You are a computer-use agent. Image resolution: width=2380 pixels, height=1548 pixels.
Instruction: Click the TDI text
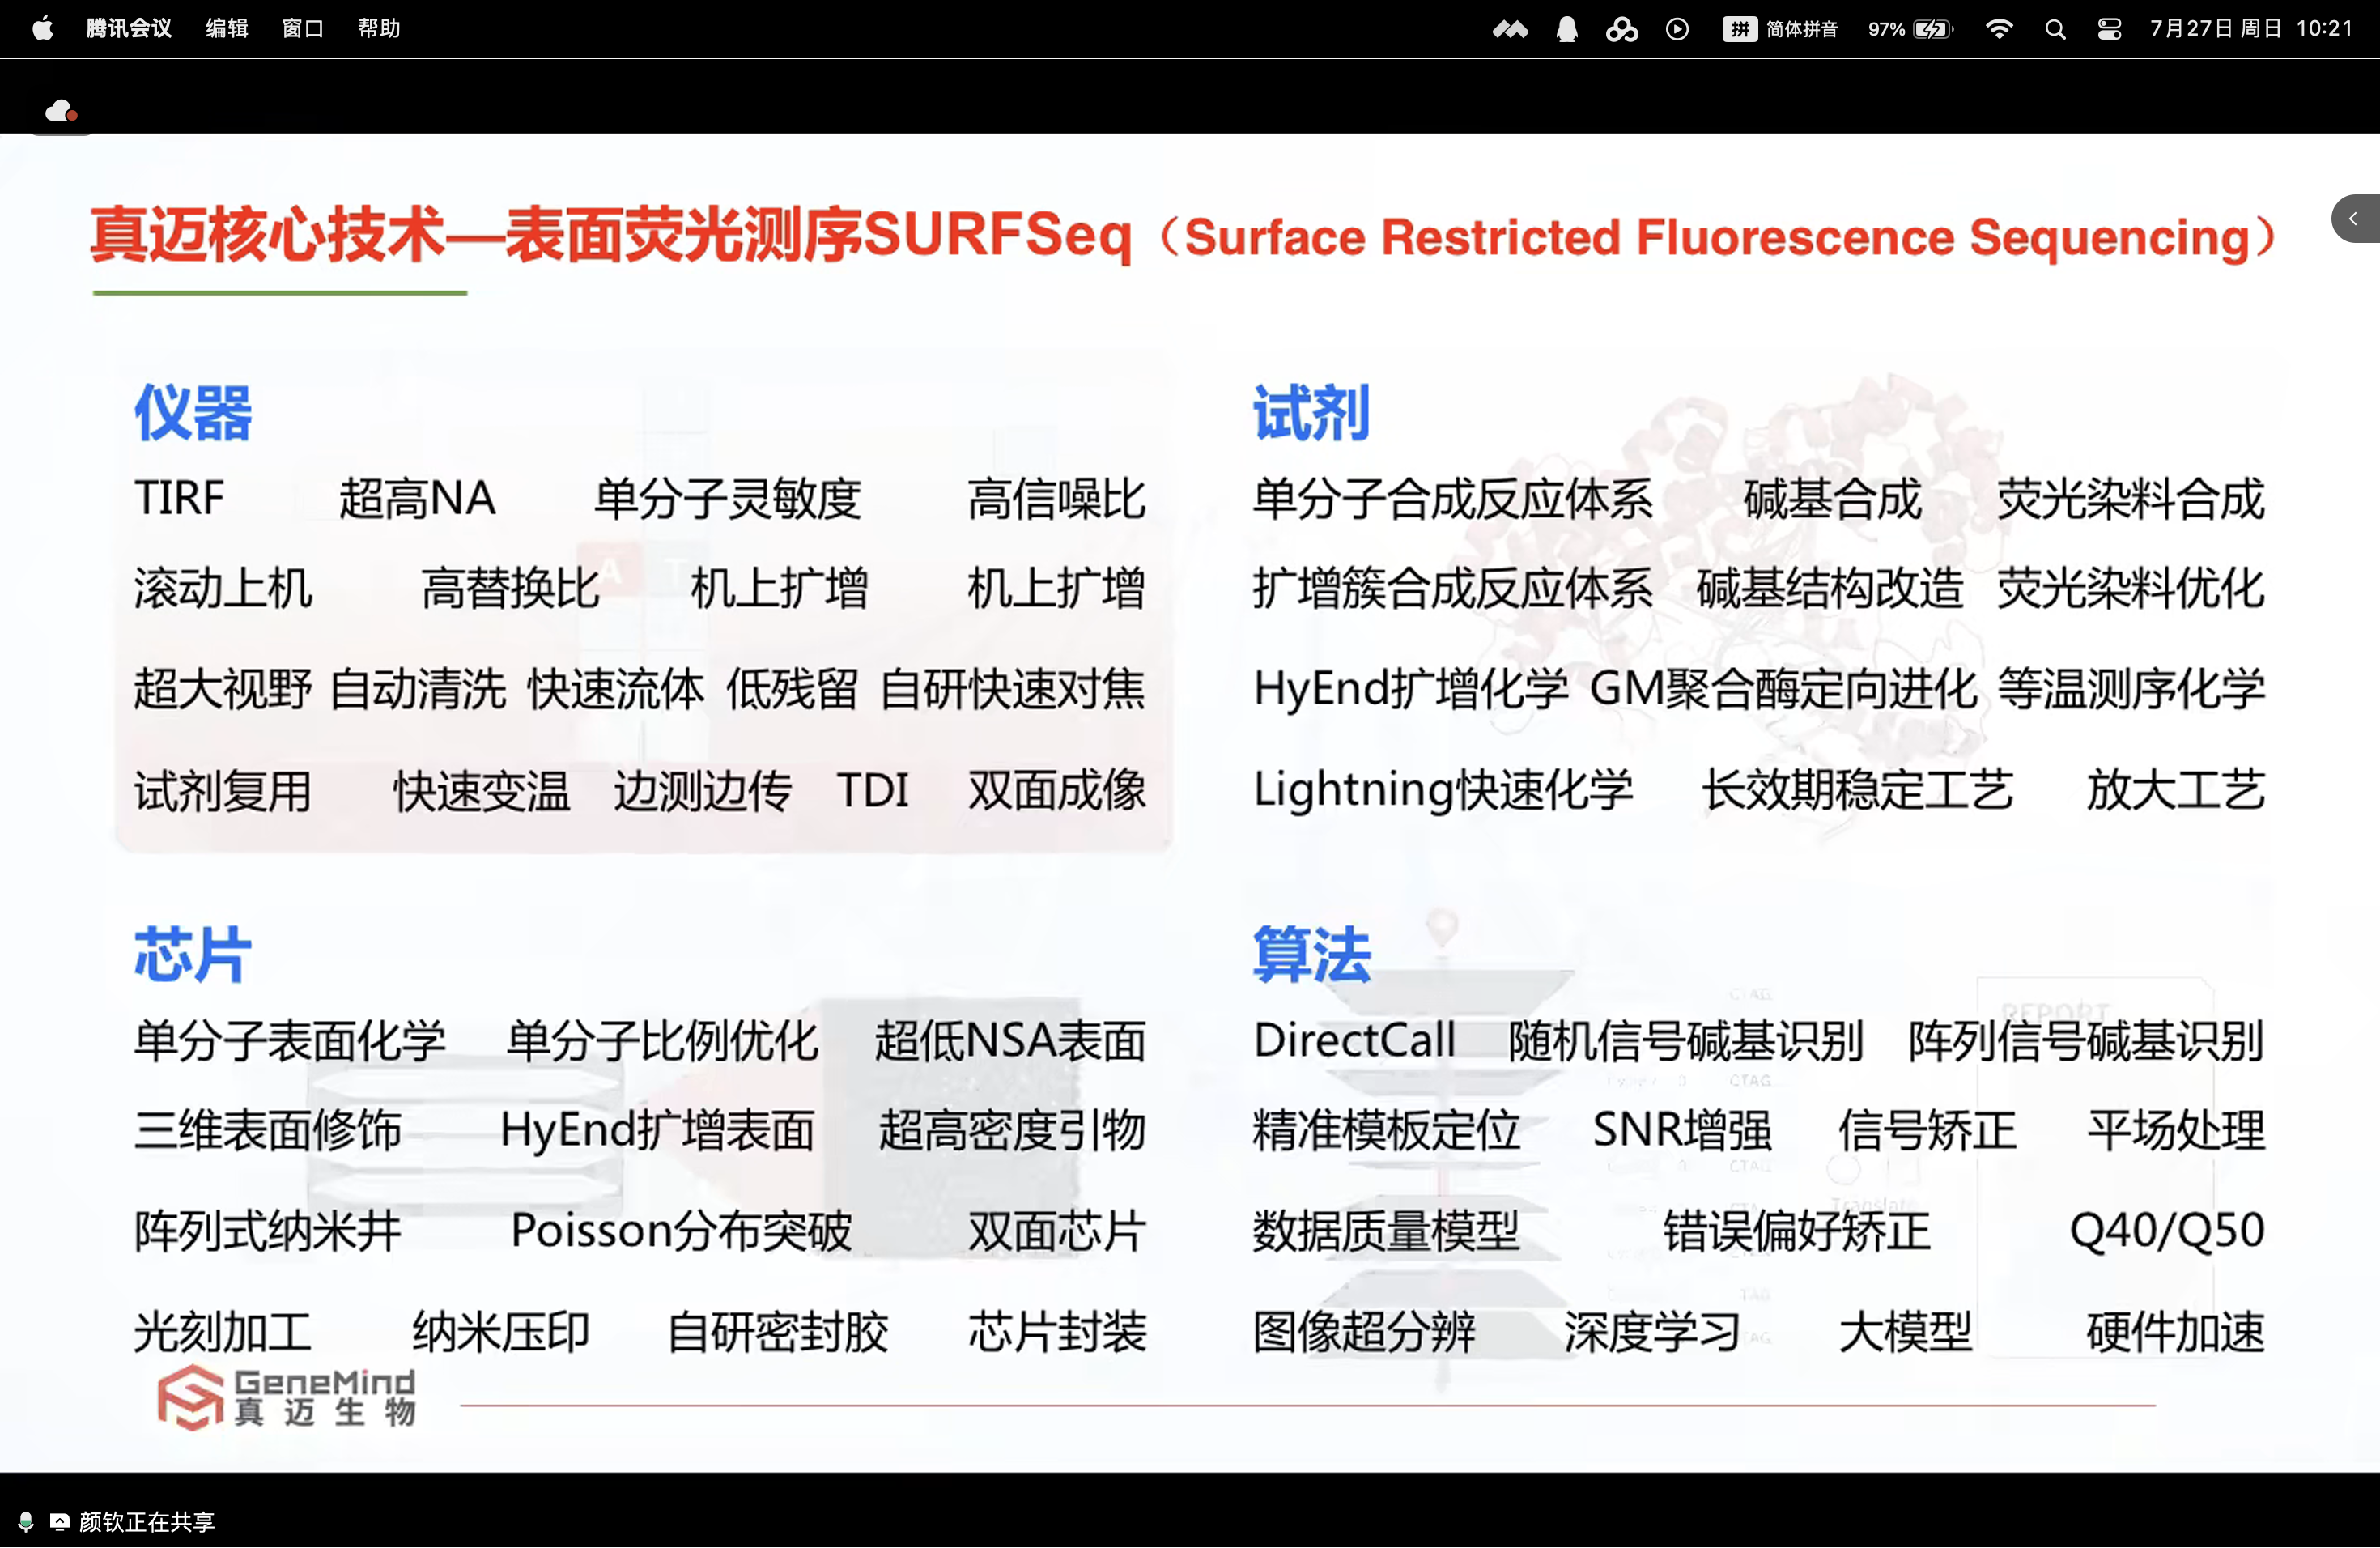tap(873, 791)
